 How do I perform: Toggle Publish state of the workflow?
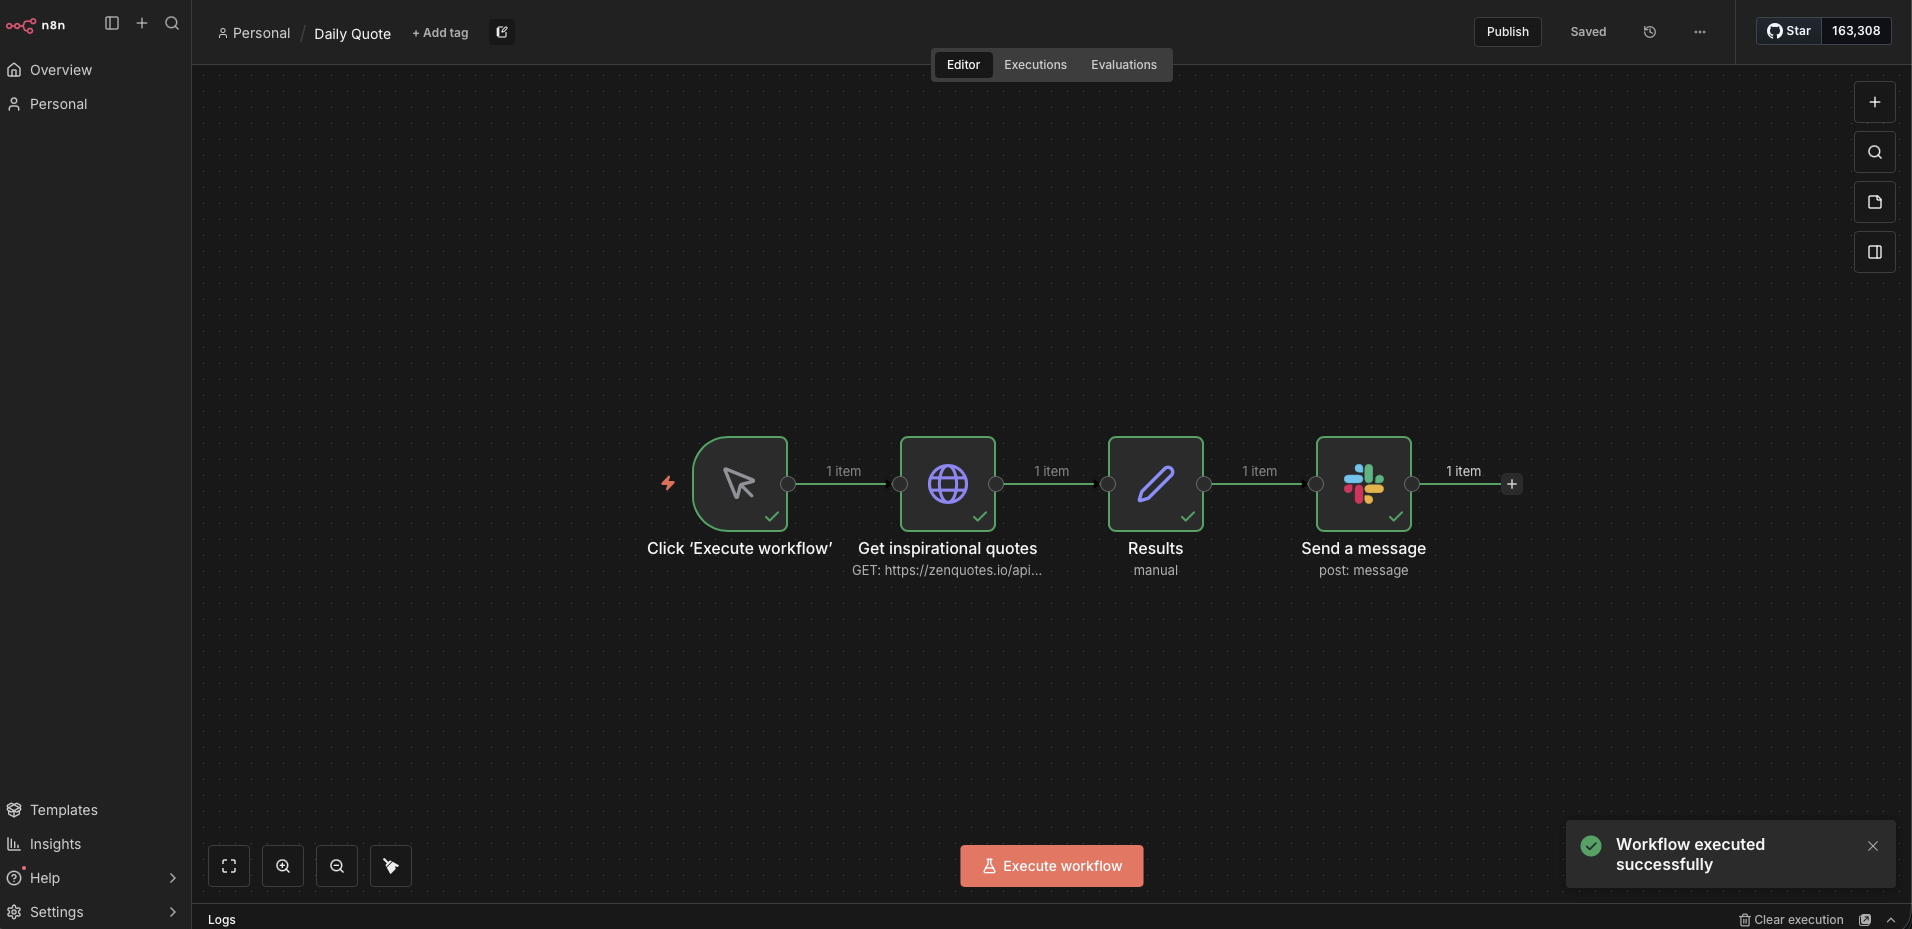pos(1507,31)
